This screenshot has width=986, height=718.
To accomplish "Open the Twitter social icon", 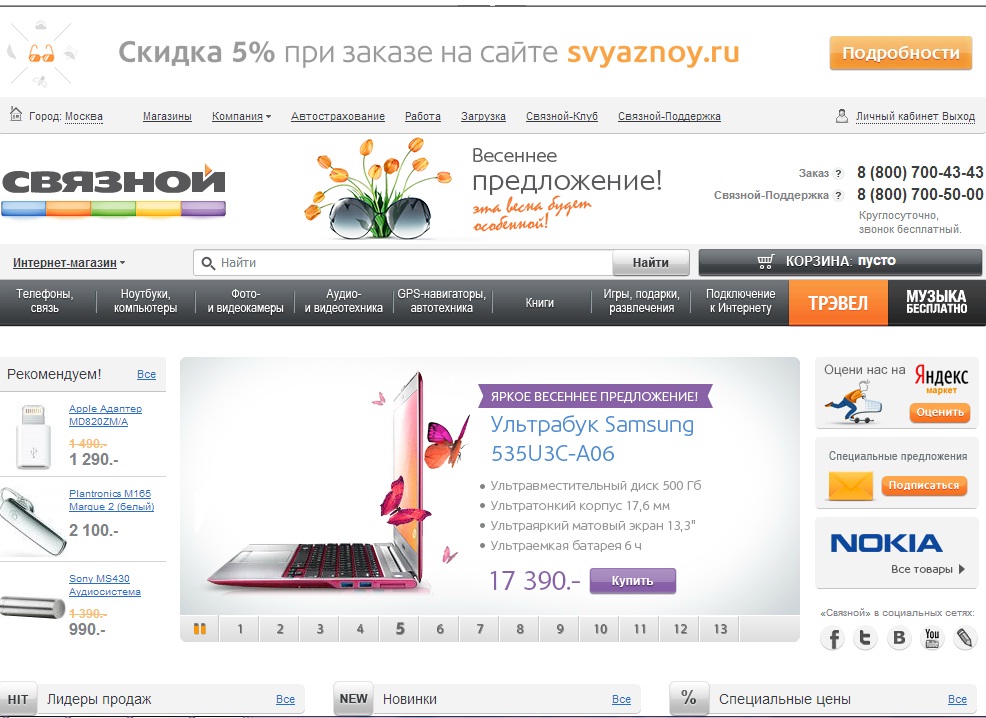I will [866, 639].
